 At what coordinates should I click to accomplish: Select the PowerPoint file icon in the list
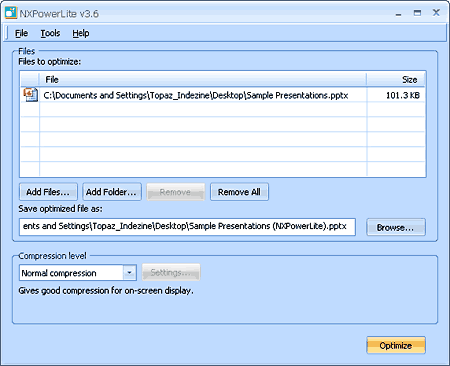[x=30, y=95]
